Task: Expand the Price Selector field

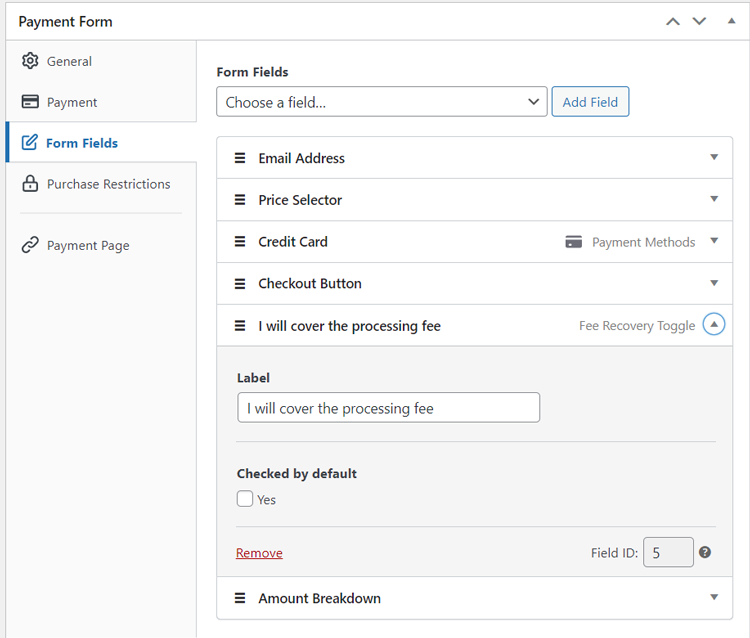Action: (x=714, y=199)
